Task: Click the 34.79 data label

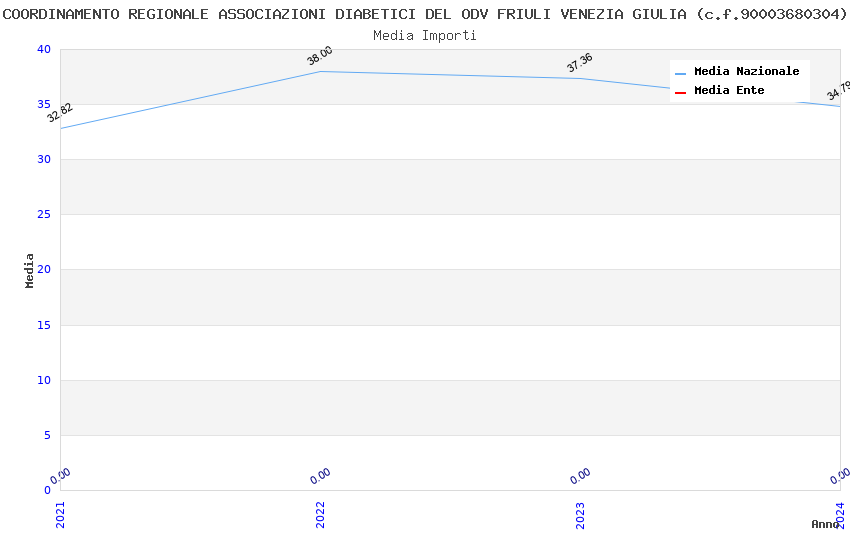Action: (838, 91)
